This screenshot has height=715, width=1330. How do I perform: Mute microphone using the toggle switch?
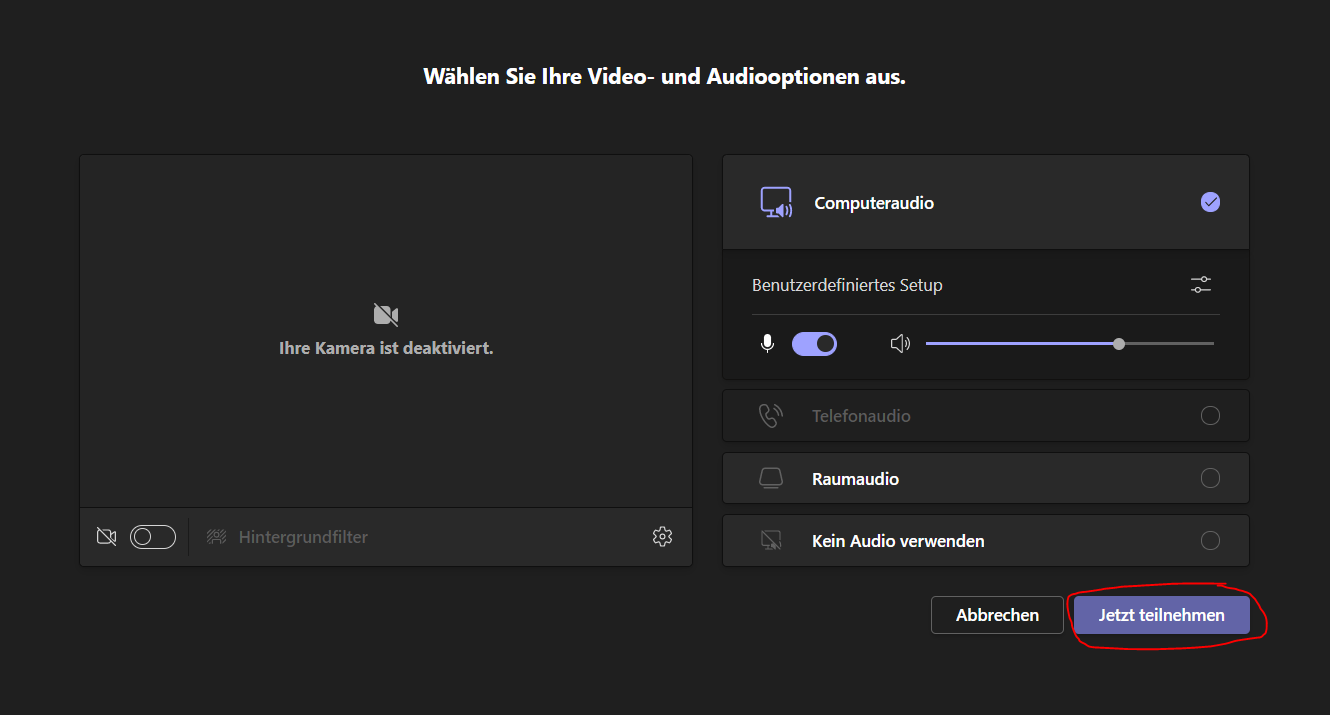(814, 344)
